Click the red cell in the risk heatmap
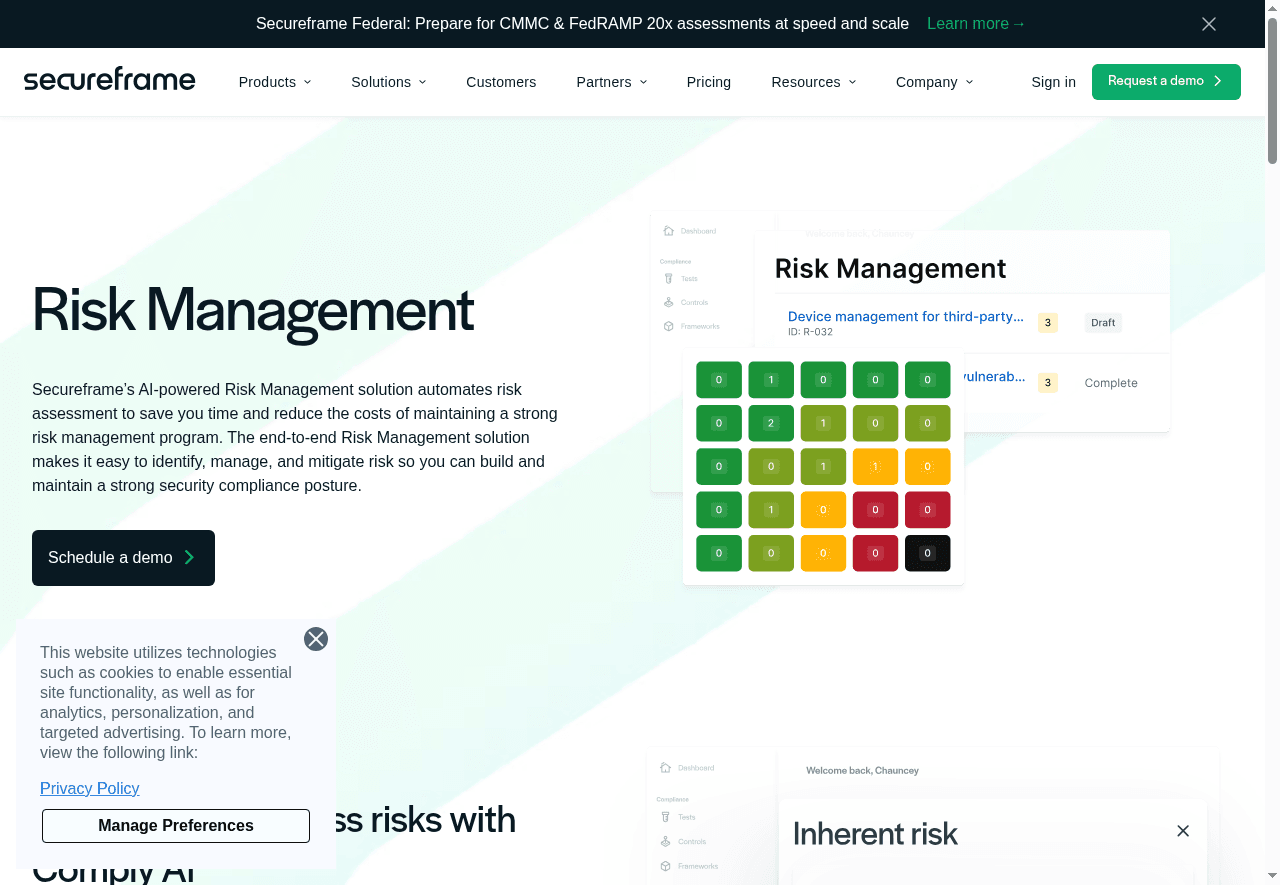Image resolution: width=1280 pixels, height=885 pixels. [875, 510]
